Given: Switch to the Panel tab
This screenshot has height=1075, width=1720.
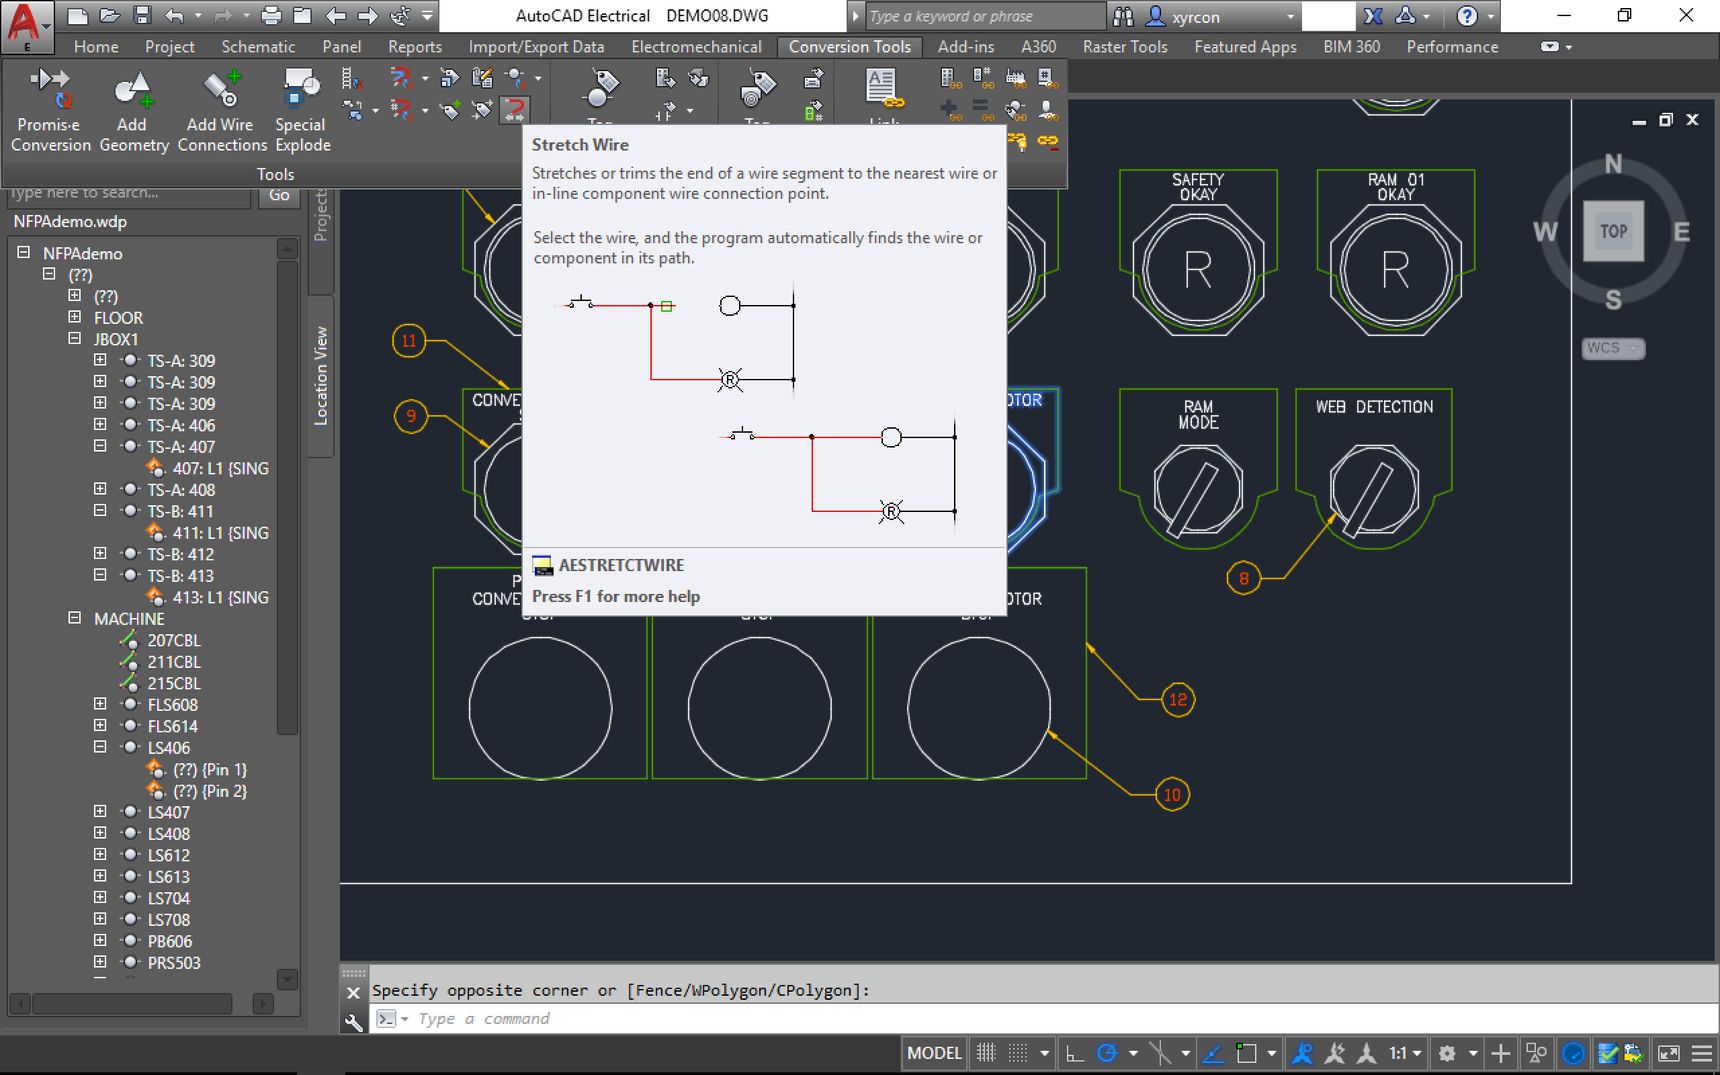Looking at the screenshot, I should pos(342,47).
